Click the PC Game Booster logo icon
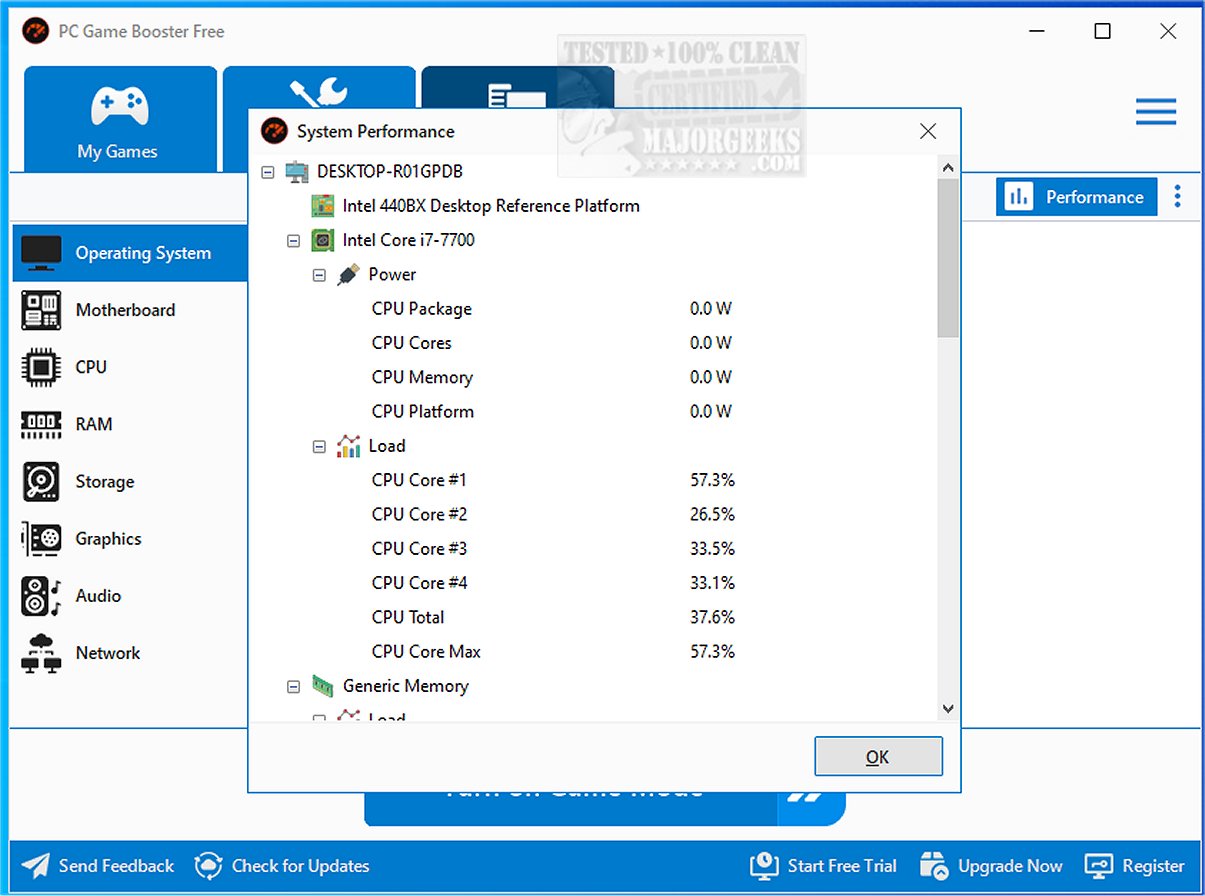The height and width of the screenshot is (896, 1205). (x=35, y=31)
